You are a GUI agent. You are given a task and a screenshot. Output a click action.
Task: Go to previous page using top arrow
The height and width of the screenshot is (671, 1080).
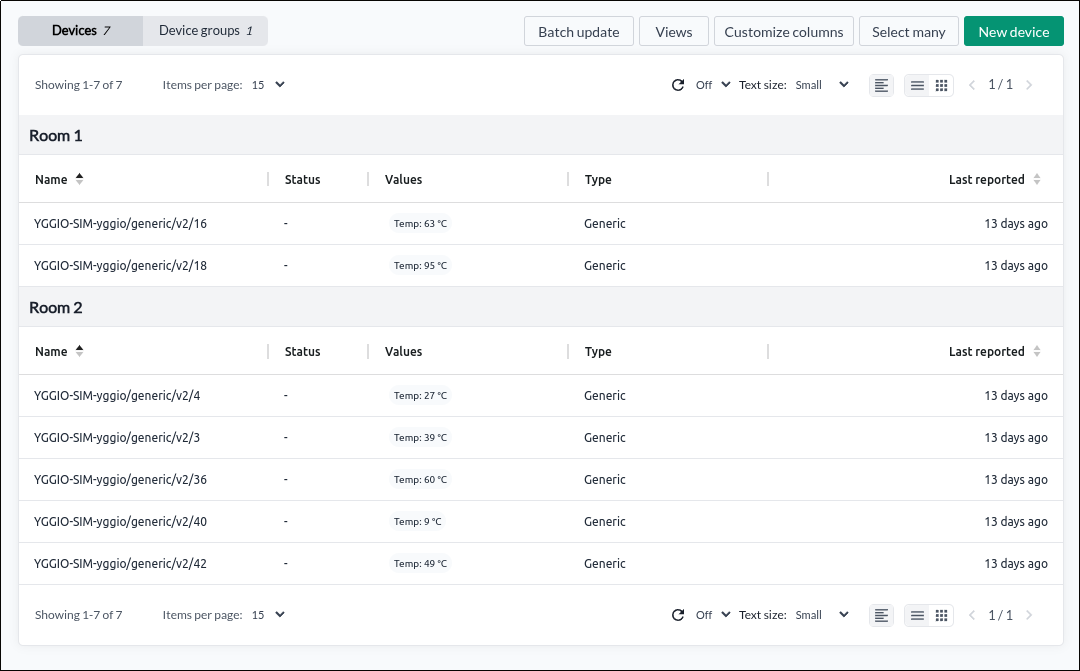(972, 85)
